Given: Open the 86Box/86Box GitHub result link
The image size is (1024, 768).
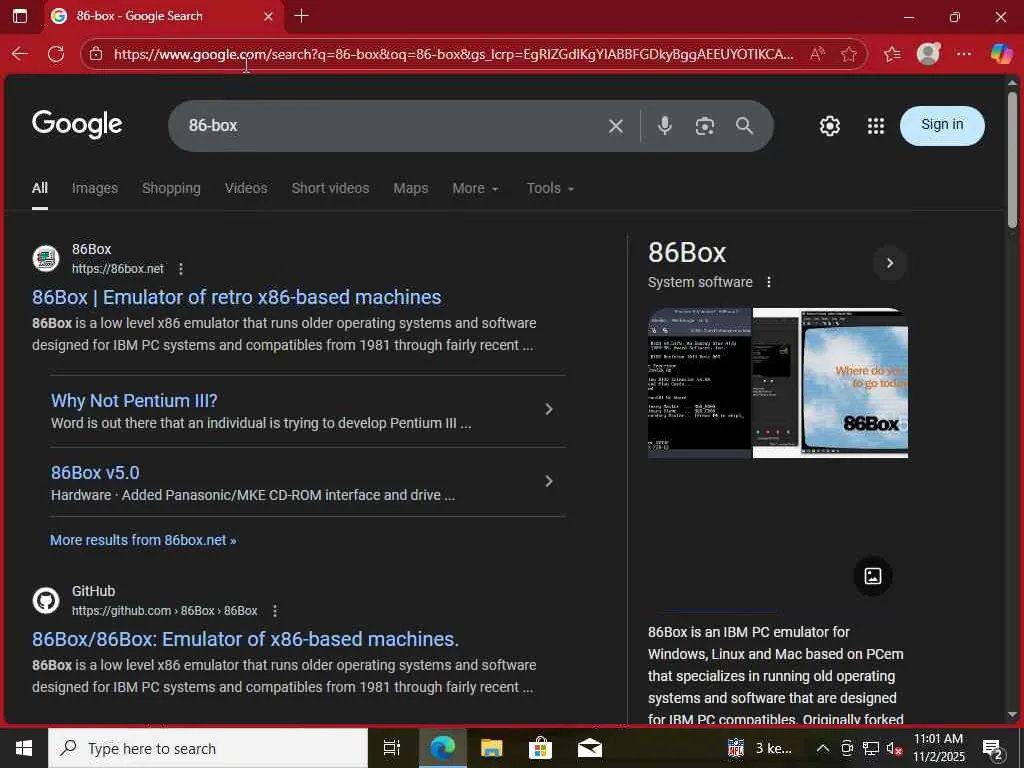Looking at the screenshot, I should click(x=245, y=639).
